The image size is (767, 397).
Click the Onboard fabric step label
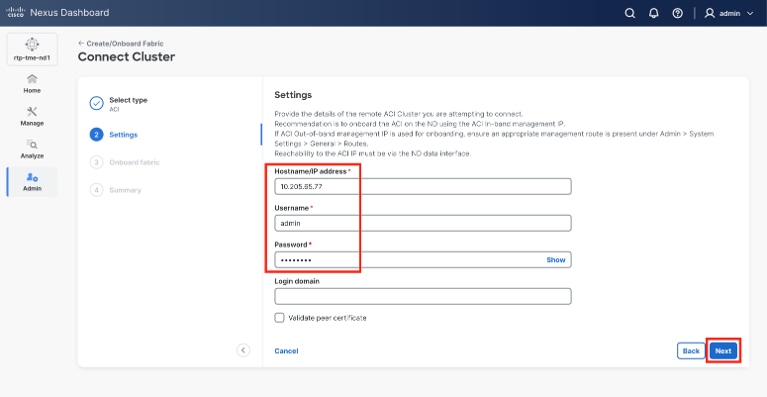point(134,162)
